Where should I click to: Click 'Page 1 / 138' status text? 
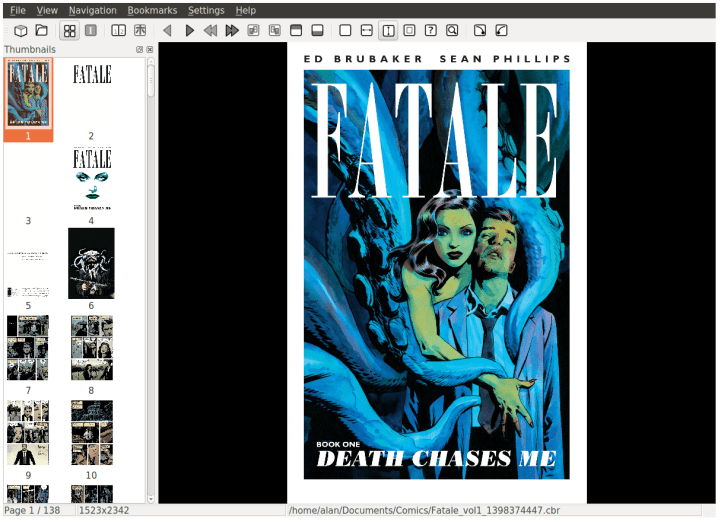point(32,511)
